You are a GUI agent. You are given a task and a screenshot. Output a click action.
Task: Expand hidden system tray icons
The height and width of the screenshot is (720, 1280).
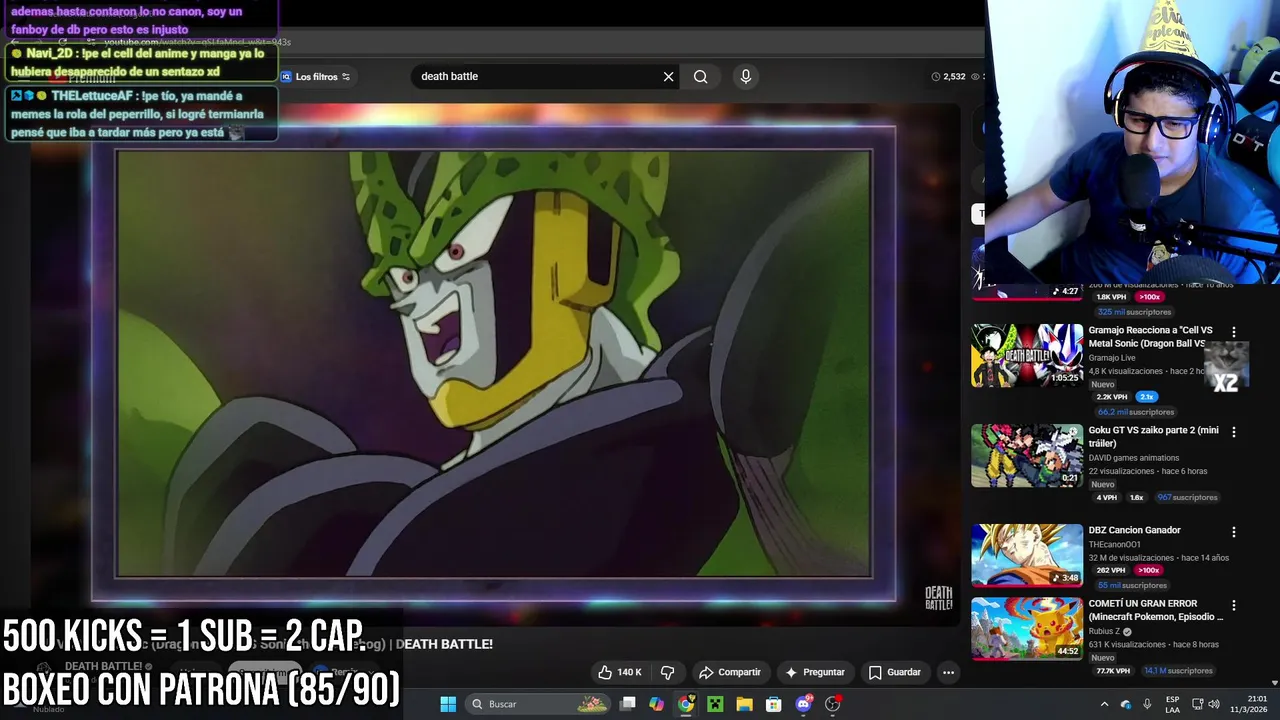1104,704
